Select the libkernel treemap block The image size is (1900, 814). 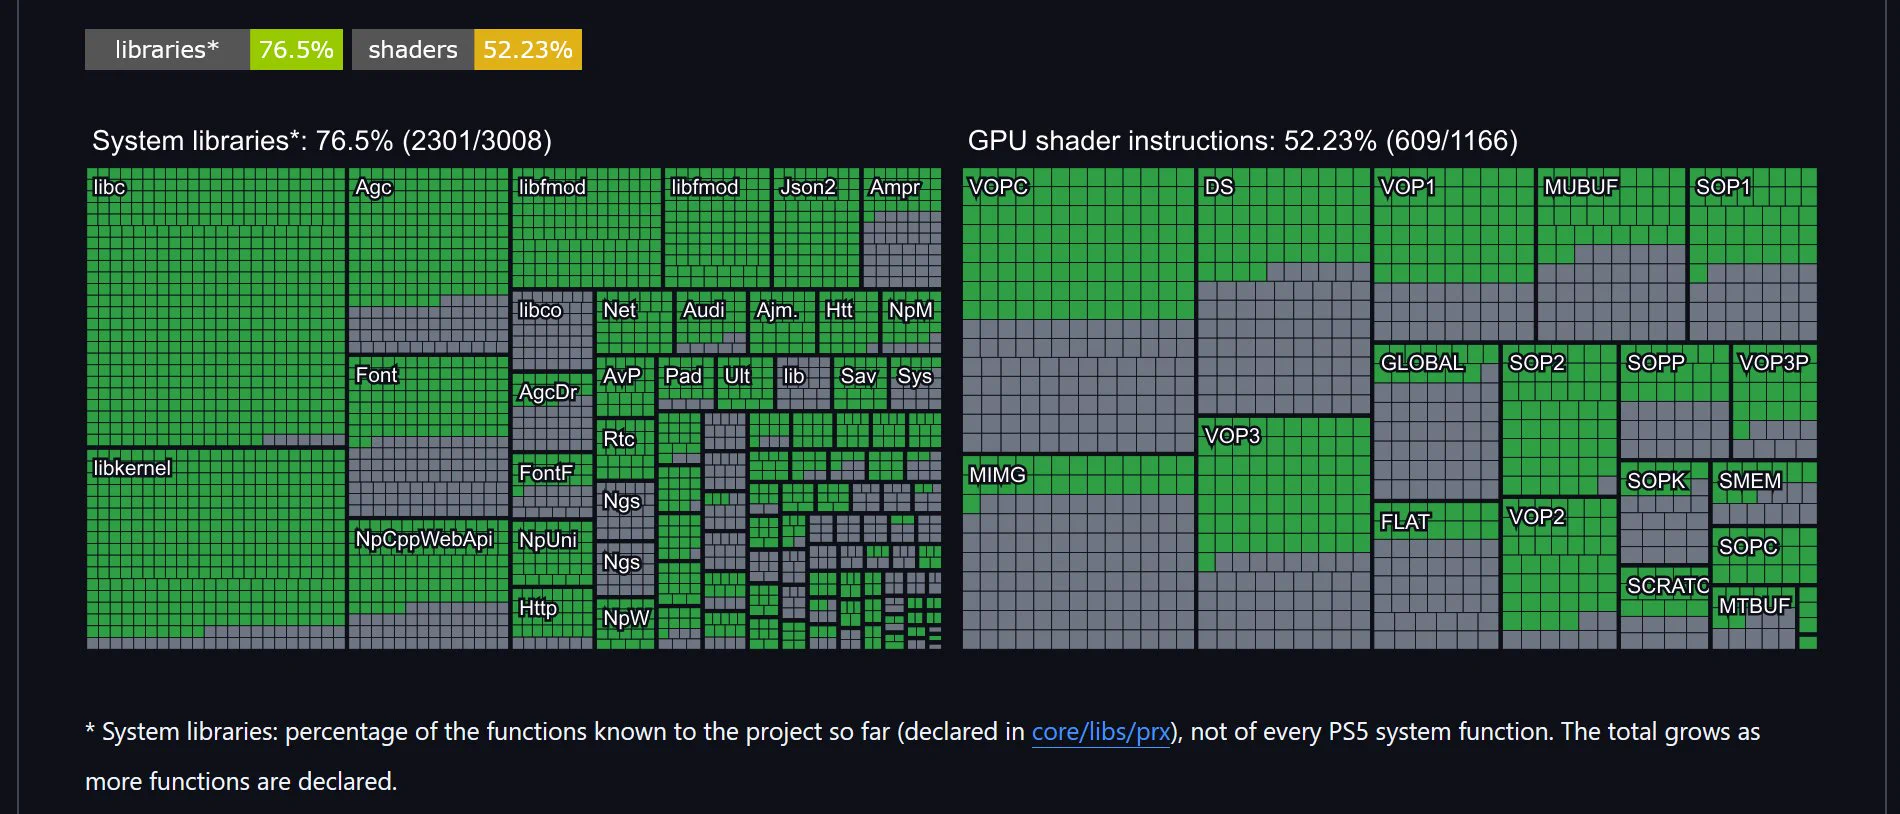pos(216,549)
